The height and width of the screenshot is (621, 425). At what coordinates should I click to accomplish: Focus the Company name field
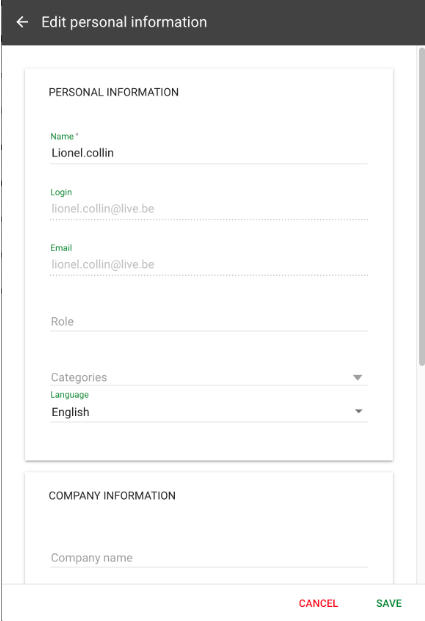point(209,558)
